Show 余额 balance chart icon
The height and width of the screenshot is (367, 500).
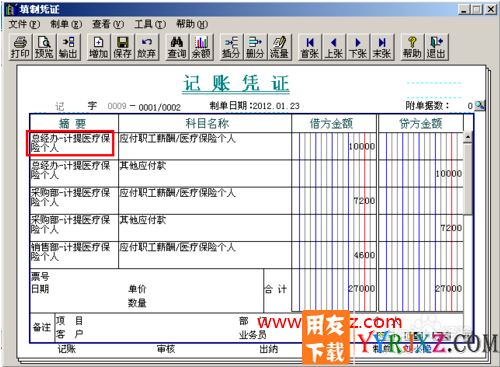(201, 47)
